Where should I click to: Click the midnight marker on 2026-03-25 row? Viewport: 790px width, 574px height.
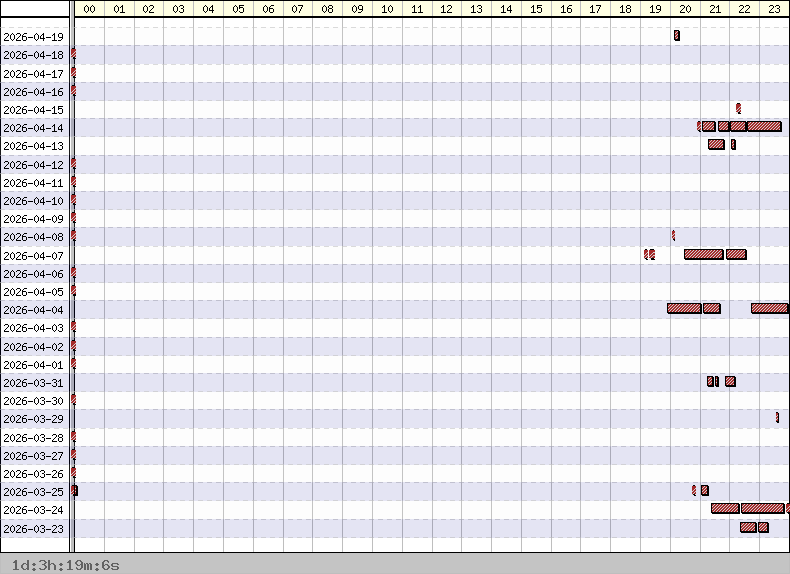75,490
